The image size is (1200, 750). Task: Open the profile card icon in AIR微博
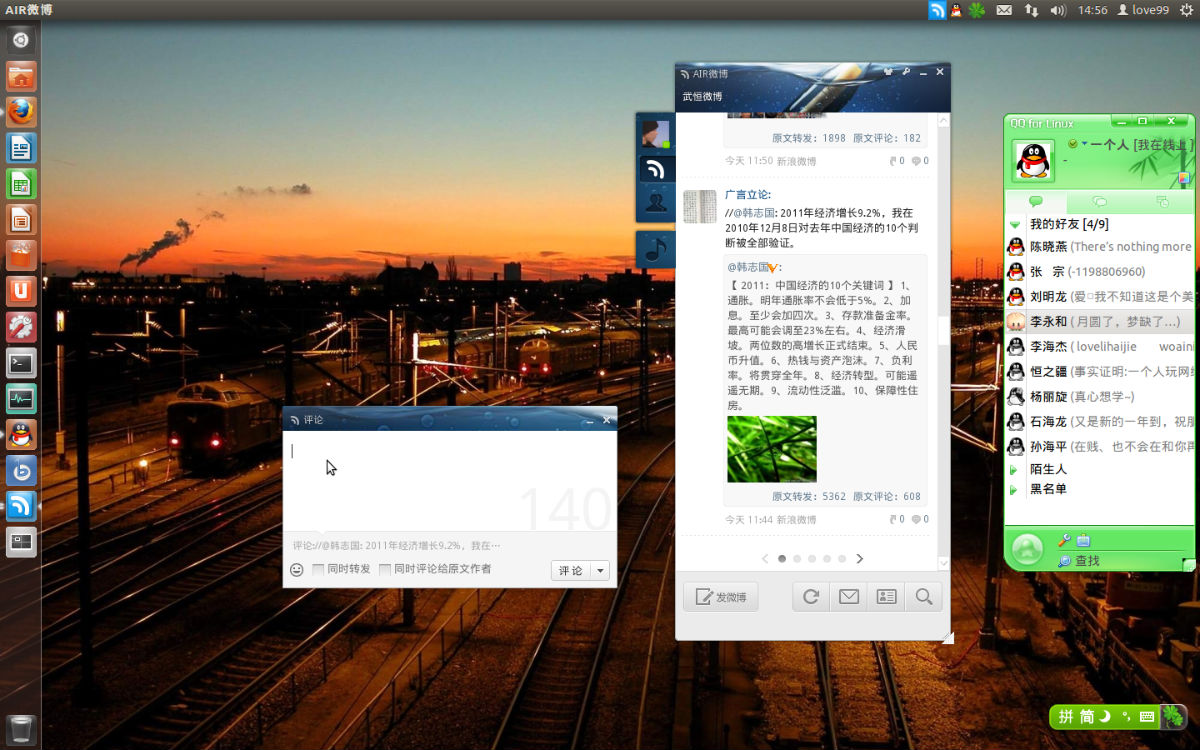[x=886, y=597]
